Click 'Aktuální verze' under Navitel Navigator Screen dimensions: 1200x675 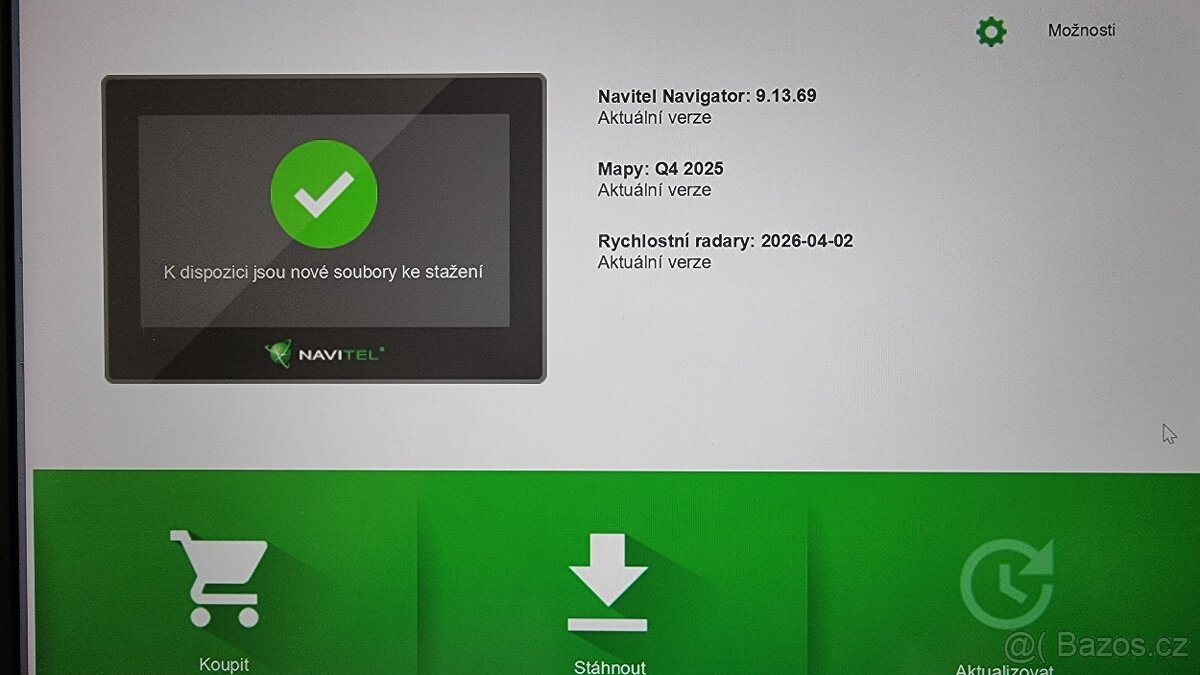(x=654, y=117)
